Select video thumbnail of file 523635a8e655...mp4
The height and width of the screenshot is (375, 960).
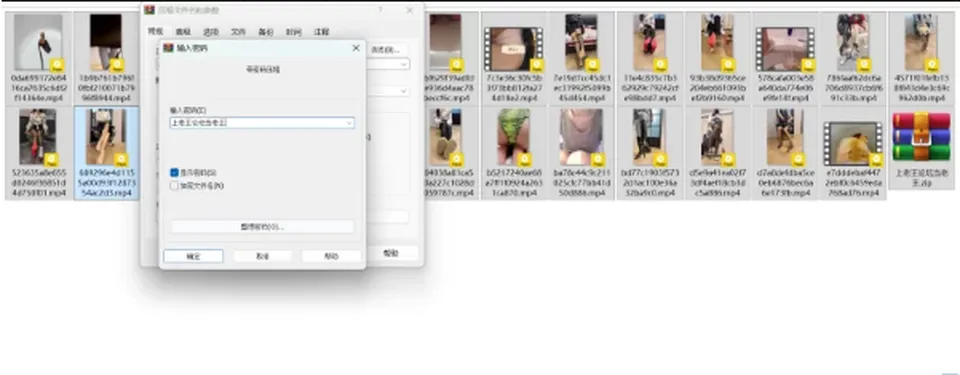click(x=39, y=137)
